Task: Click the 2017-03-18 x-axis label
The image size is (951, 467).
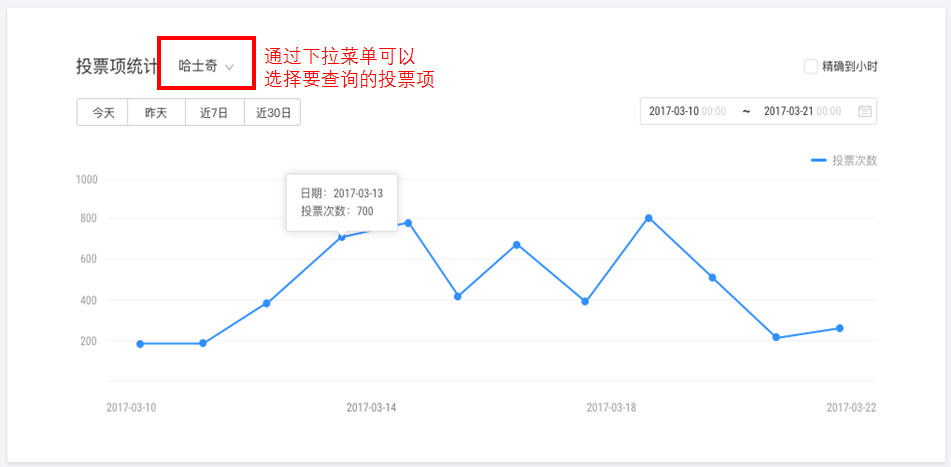Action: point(611,407)
